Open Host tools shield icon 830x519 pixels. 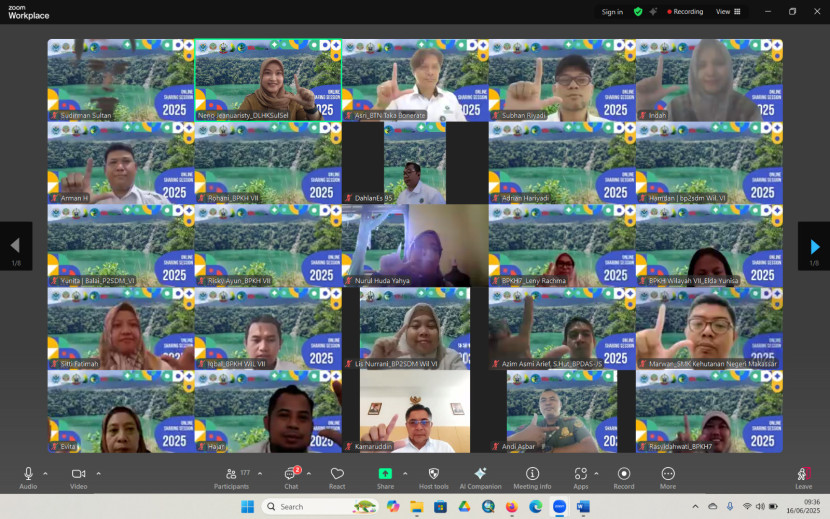coord(433,477)
